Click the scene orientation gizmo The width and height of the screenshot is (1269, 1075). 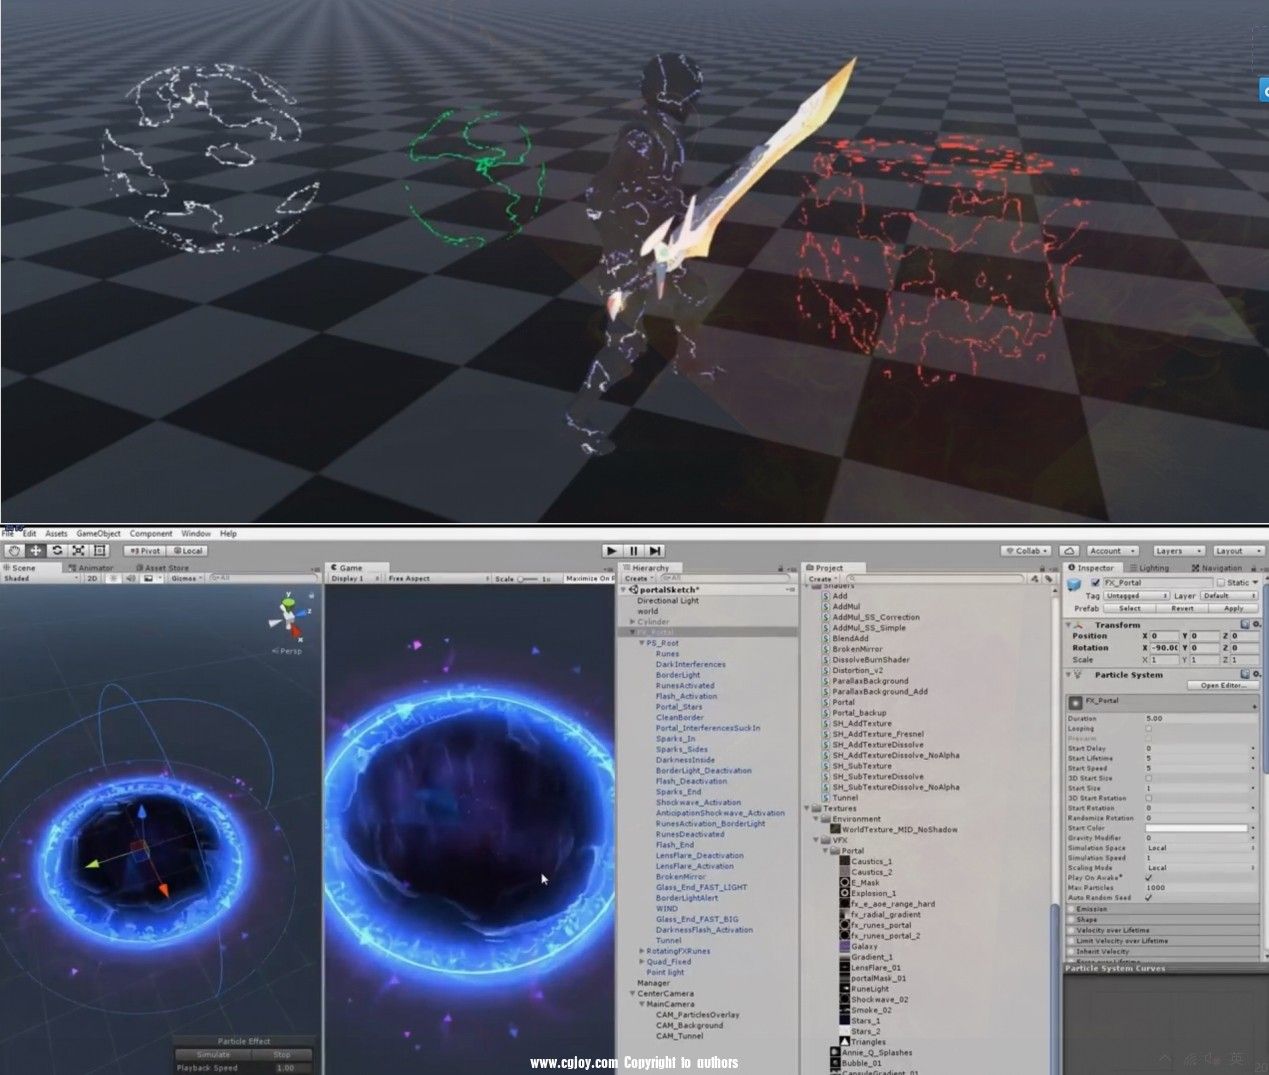[x=290, y=619]
